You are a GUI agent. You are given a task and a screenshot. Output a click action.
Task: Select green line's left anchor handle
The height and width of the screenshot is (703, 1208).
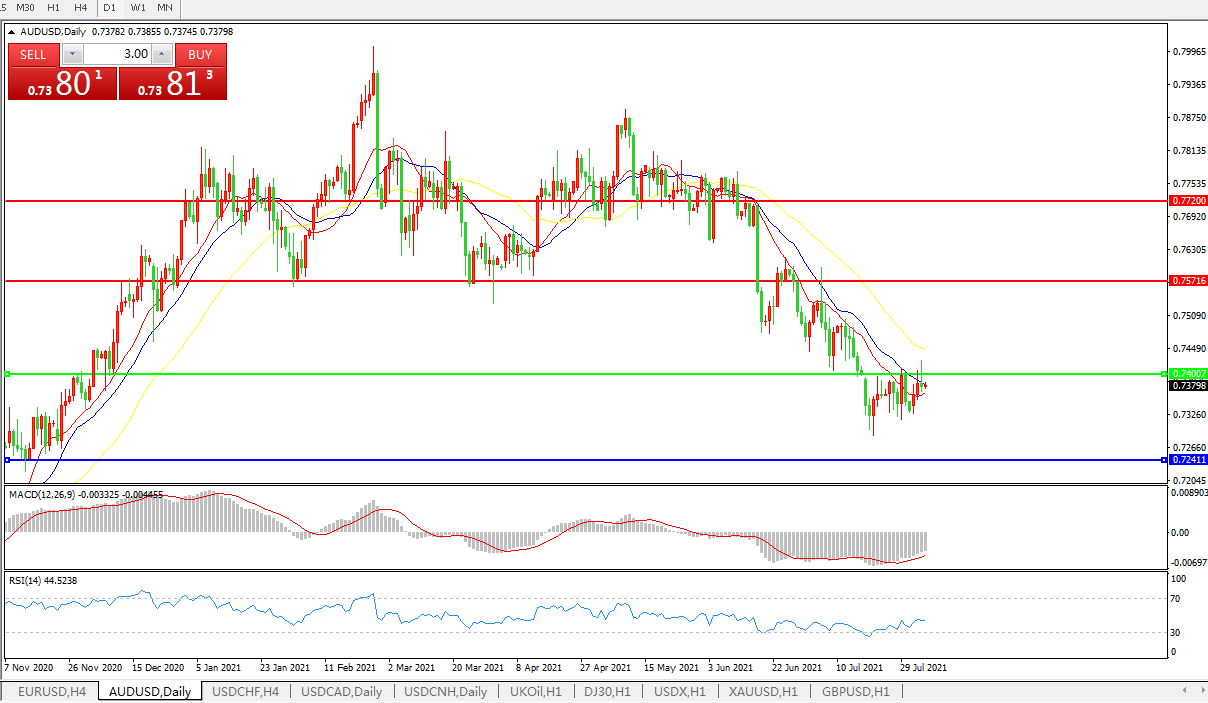7,374
